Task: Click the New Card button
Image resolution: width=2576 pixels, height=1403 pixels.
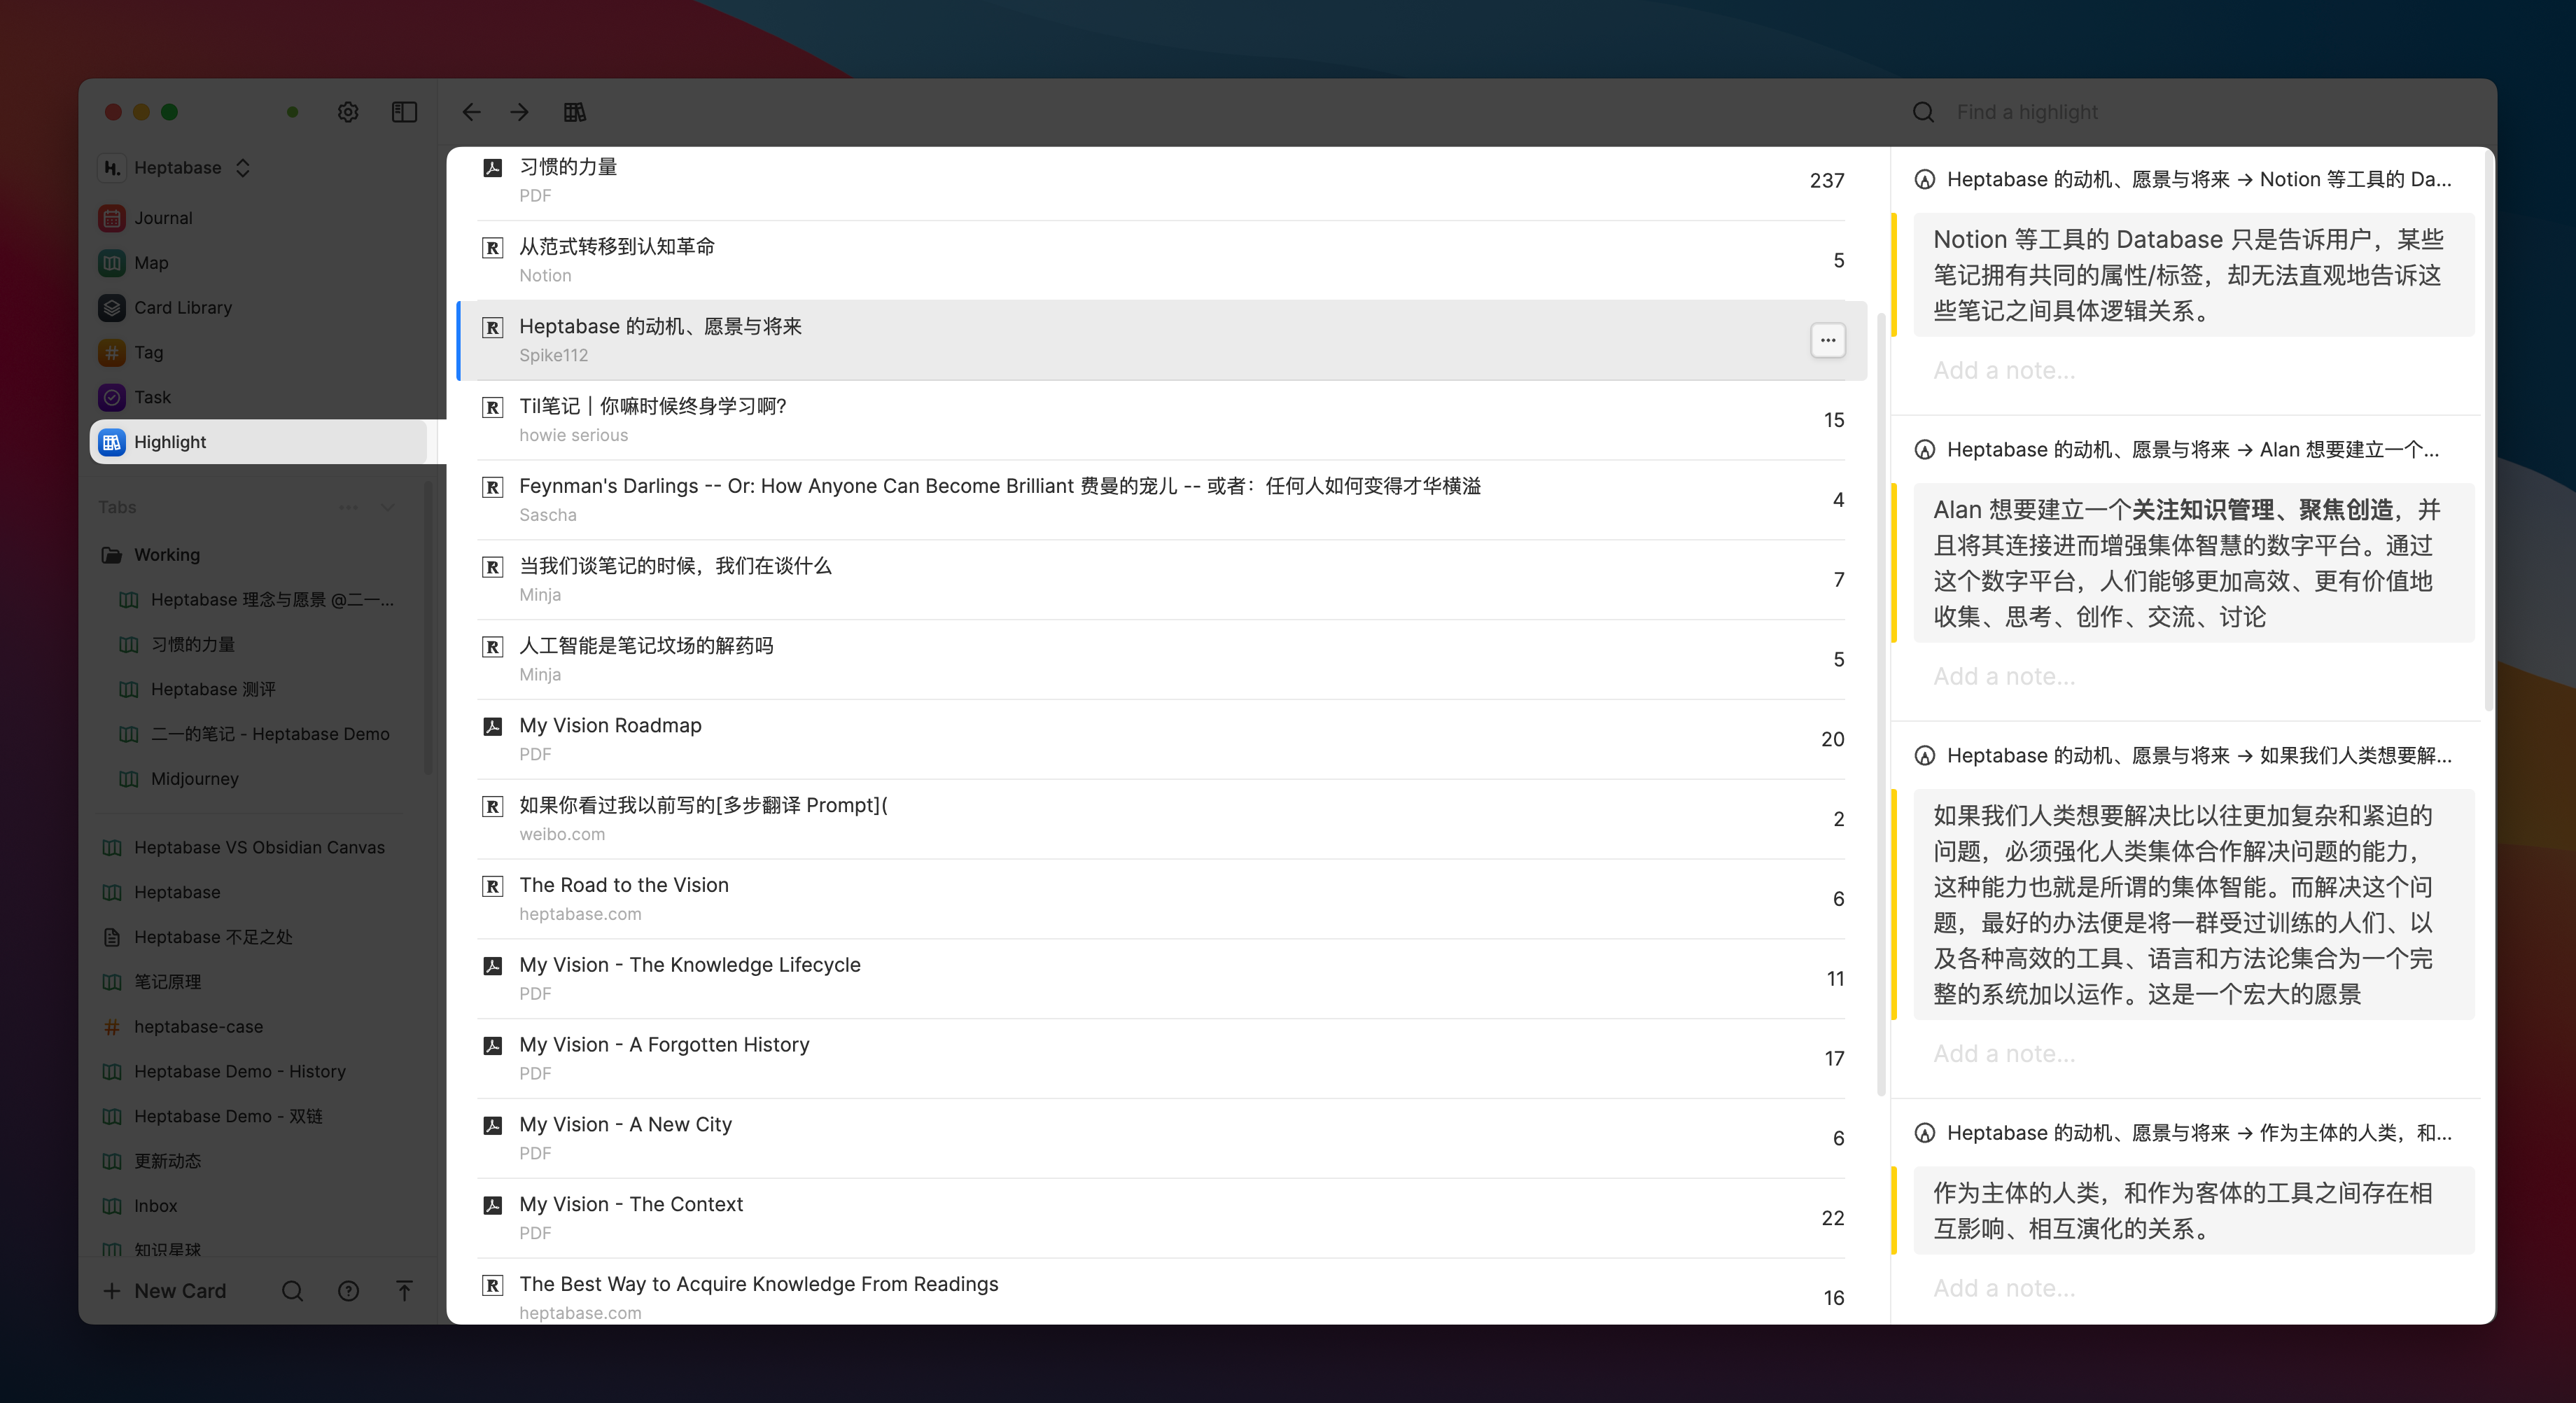Action: click(x=165, y=1290)
